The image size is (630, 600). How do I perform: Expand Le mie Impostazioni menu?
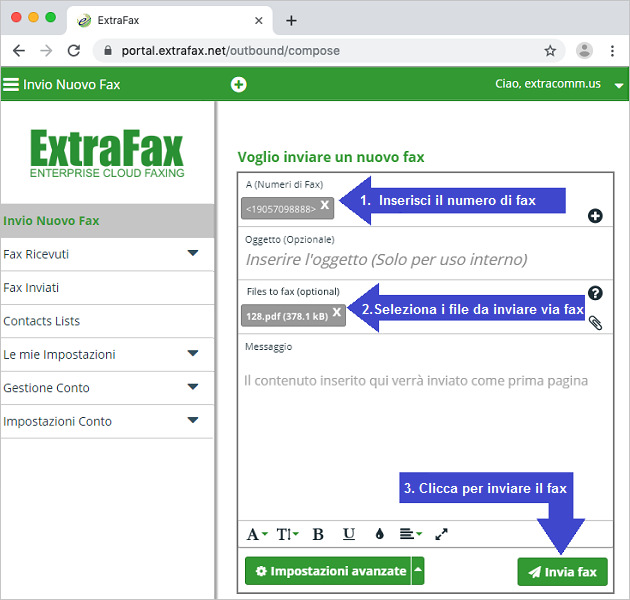point(193,353)
